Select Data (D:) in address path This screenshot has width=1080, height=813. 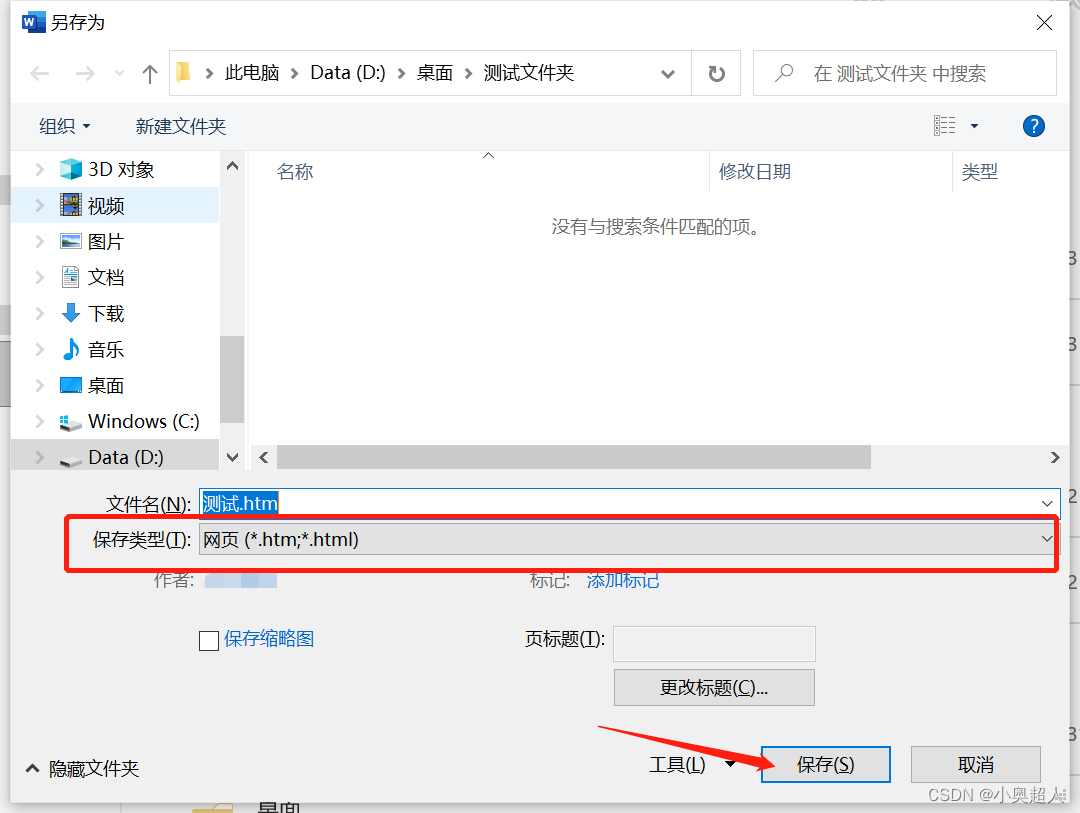click(348, 72)
